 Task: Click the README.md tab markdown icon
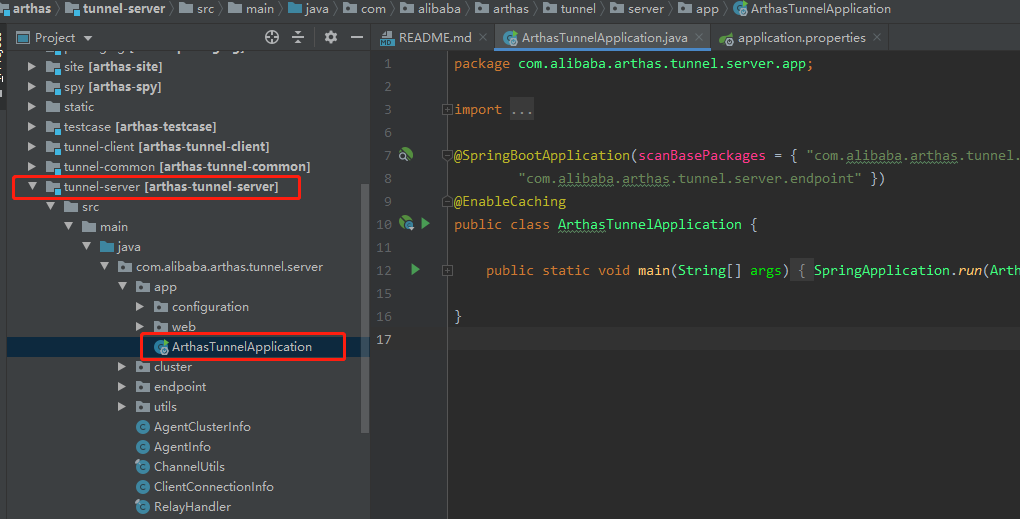(x=386, y=38)
